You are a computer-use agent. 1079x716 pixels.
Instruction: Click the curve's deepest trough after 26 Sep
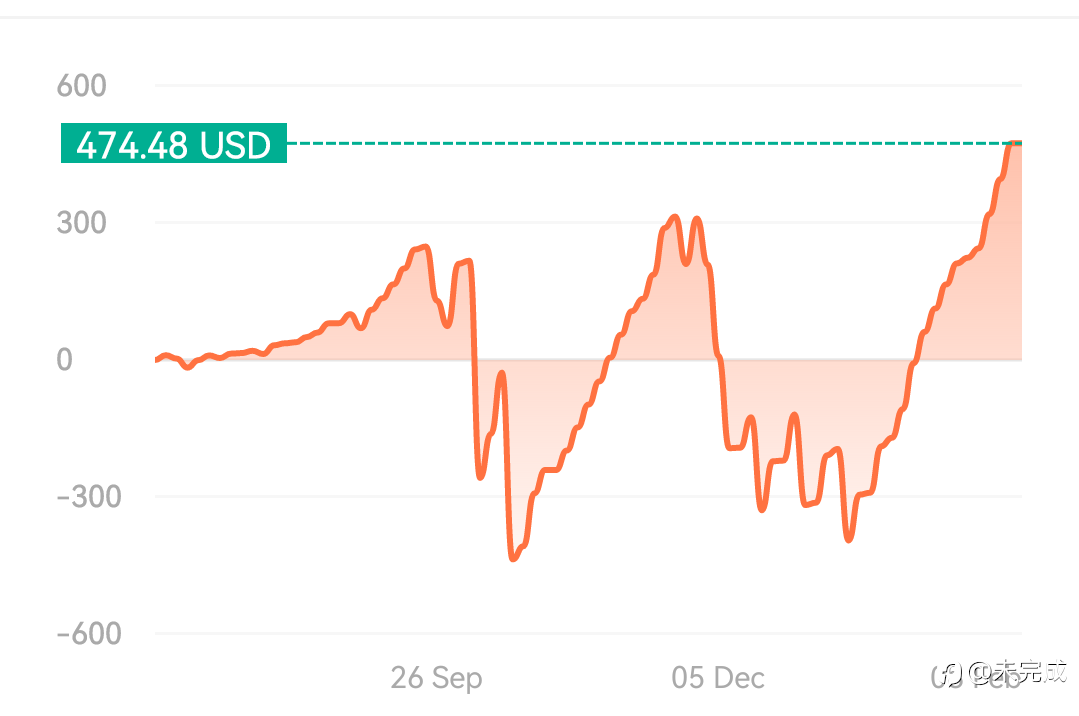click(514, 557)
